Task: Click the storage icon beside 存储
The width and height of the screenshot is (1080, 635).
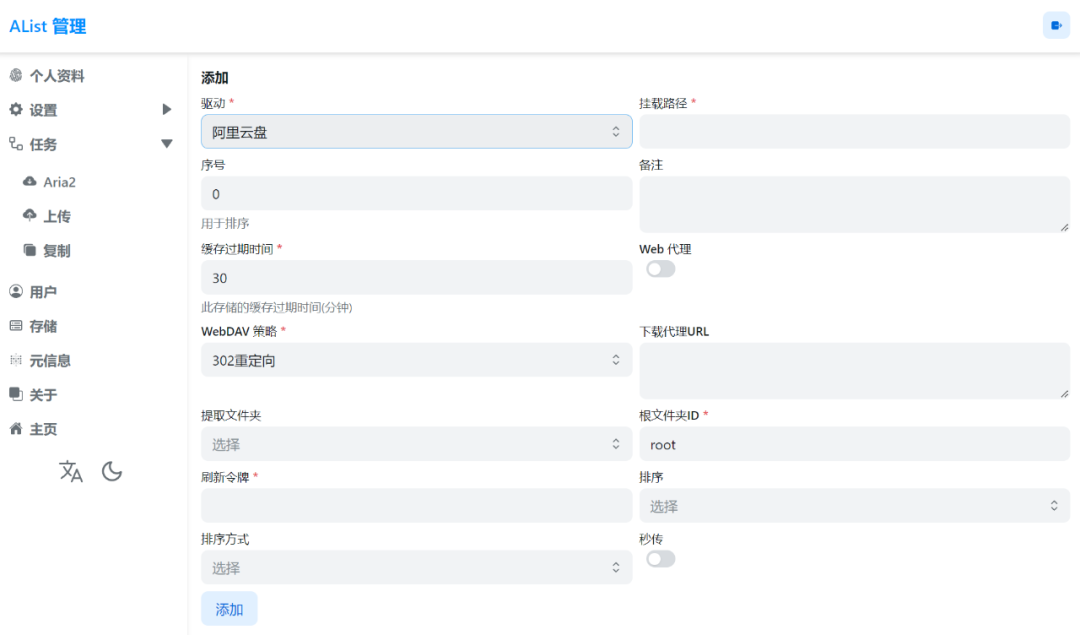Action: (16, 326)
